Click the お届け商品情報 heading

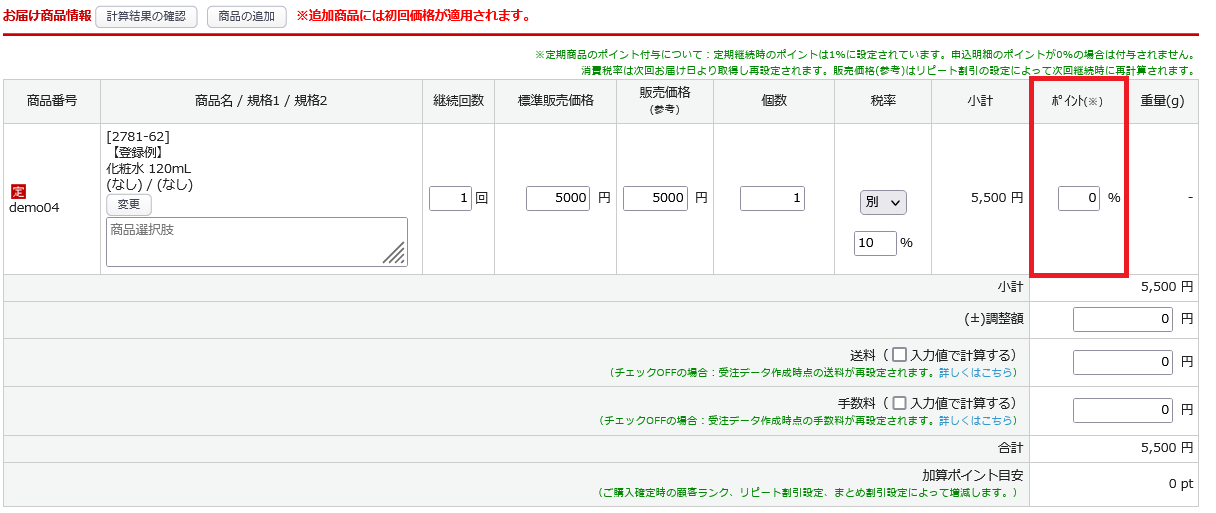[47, 16]
